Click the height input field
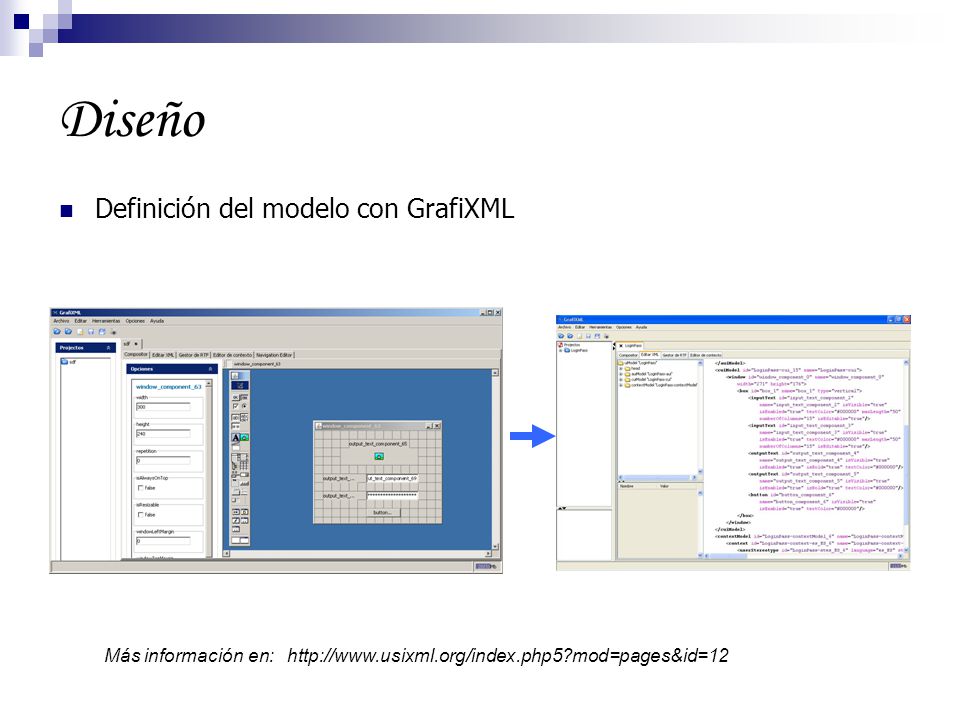The width and height of the screenshot is (960, 720). click(163, 433)
